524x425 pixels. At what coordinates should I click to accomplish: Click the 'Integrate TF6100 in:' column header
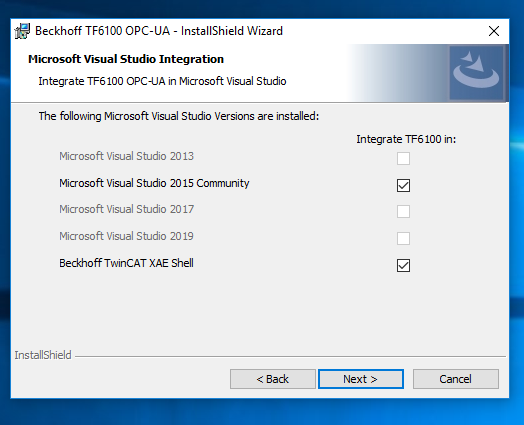point(406,139)
